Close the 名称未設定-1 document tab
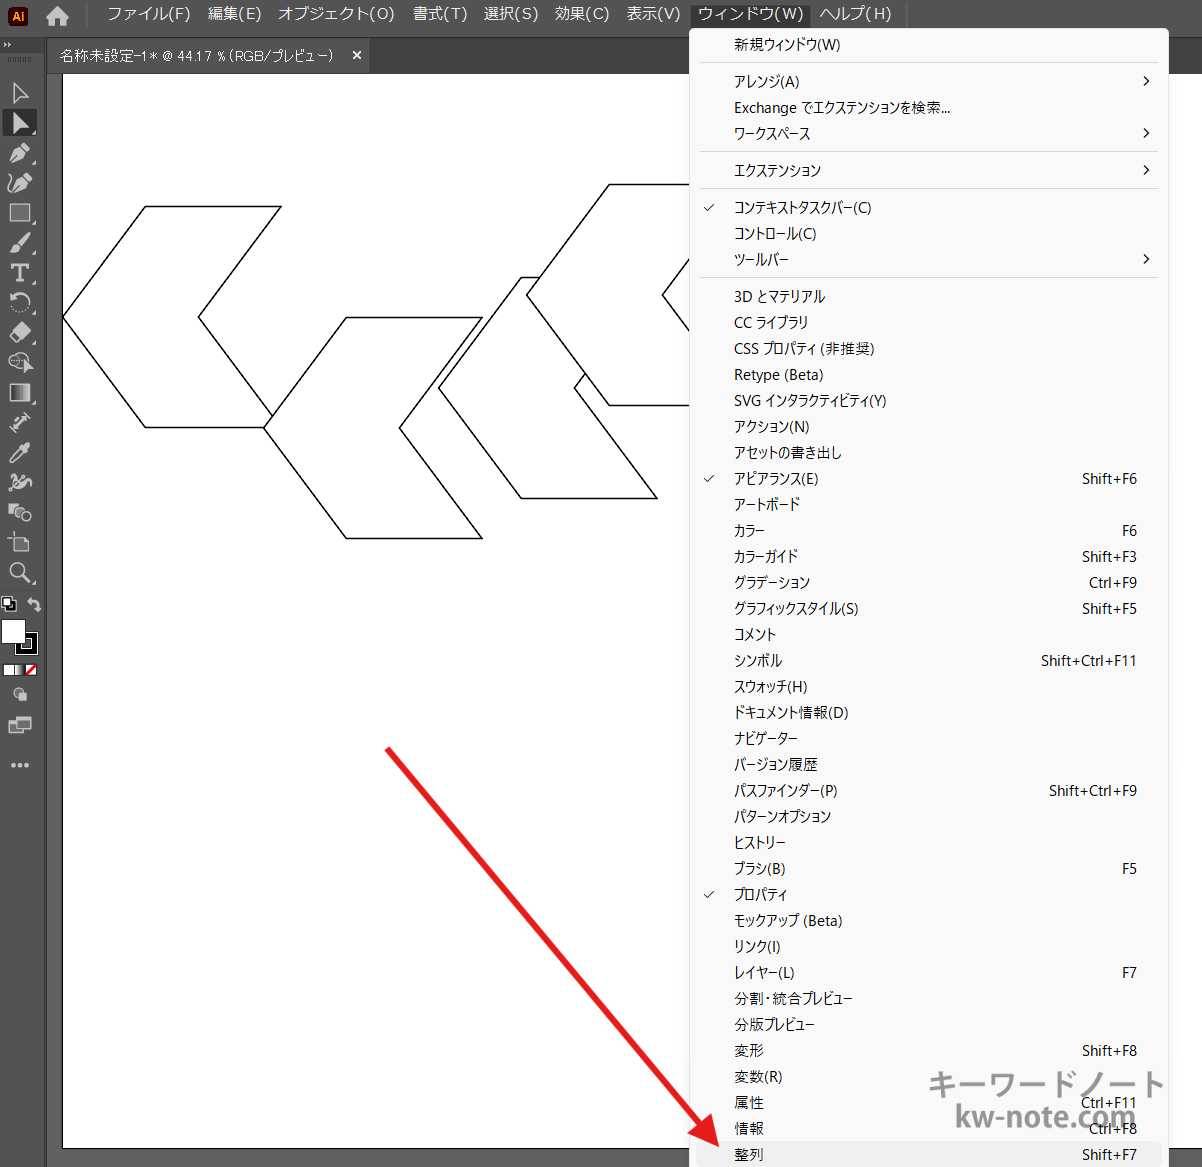Viewport: 1202px width, 1167px height. pos(357,56)
